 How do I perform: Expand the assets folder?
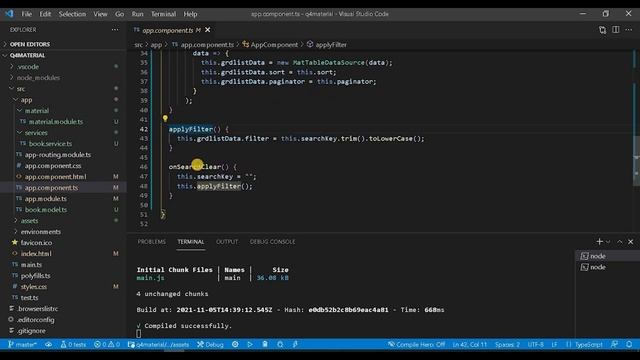[63, 220]
